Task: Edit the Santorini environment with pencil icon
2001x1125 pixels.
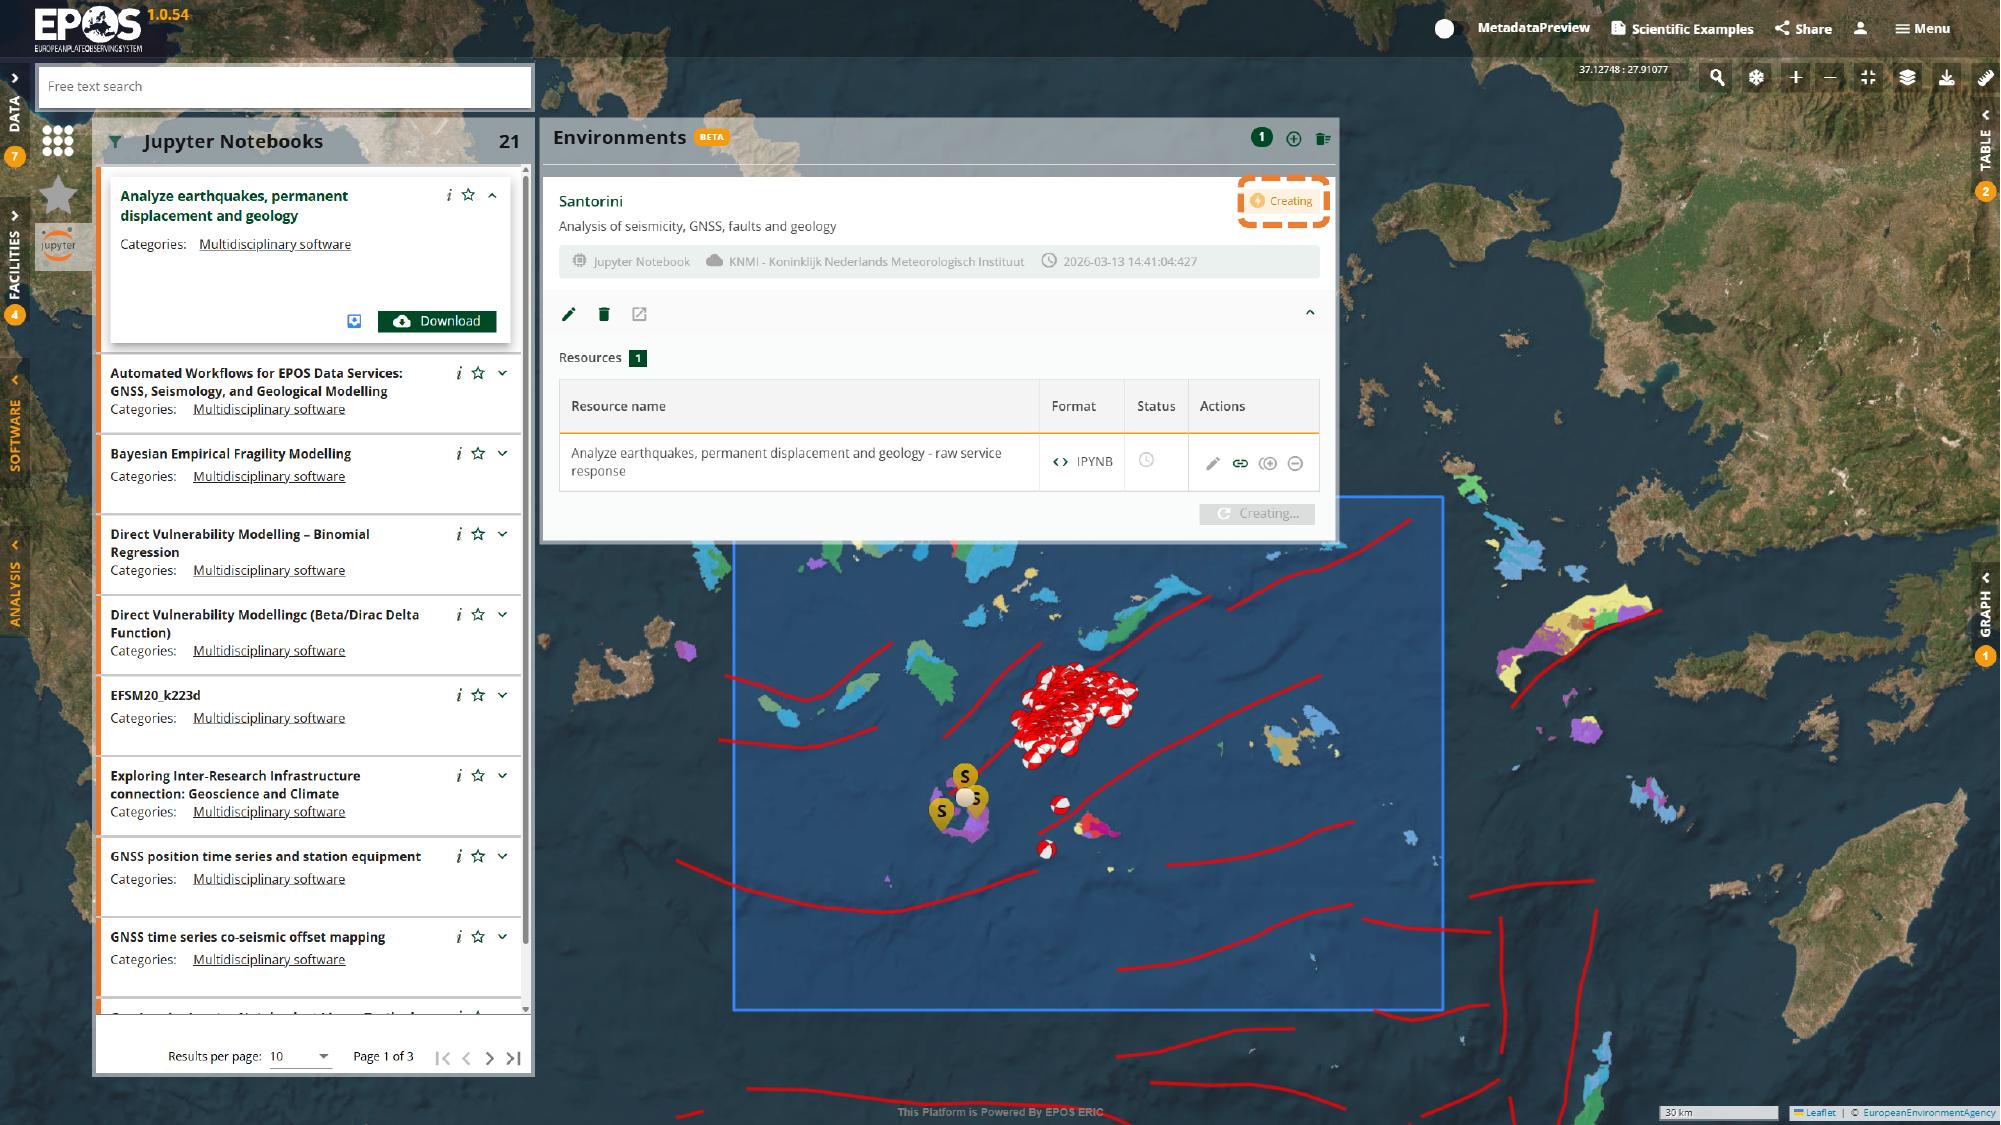Action: 569,314
